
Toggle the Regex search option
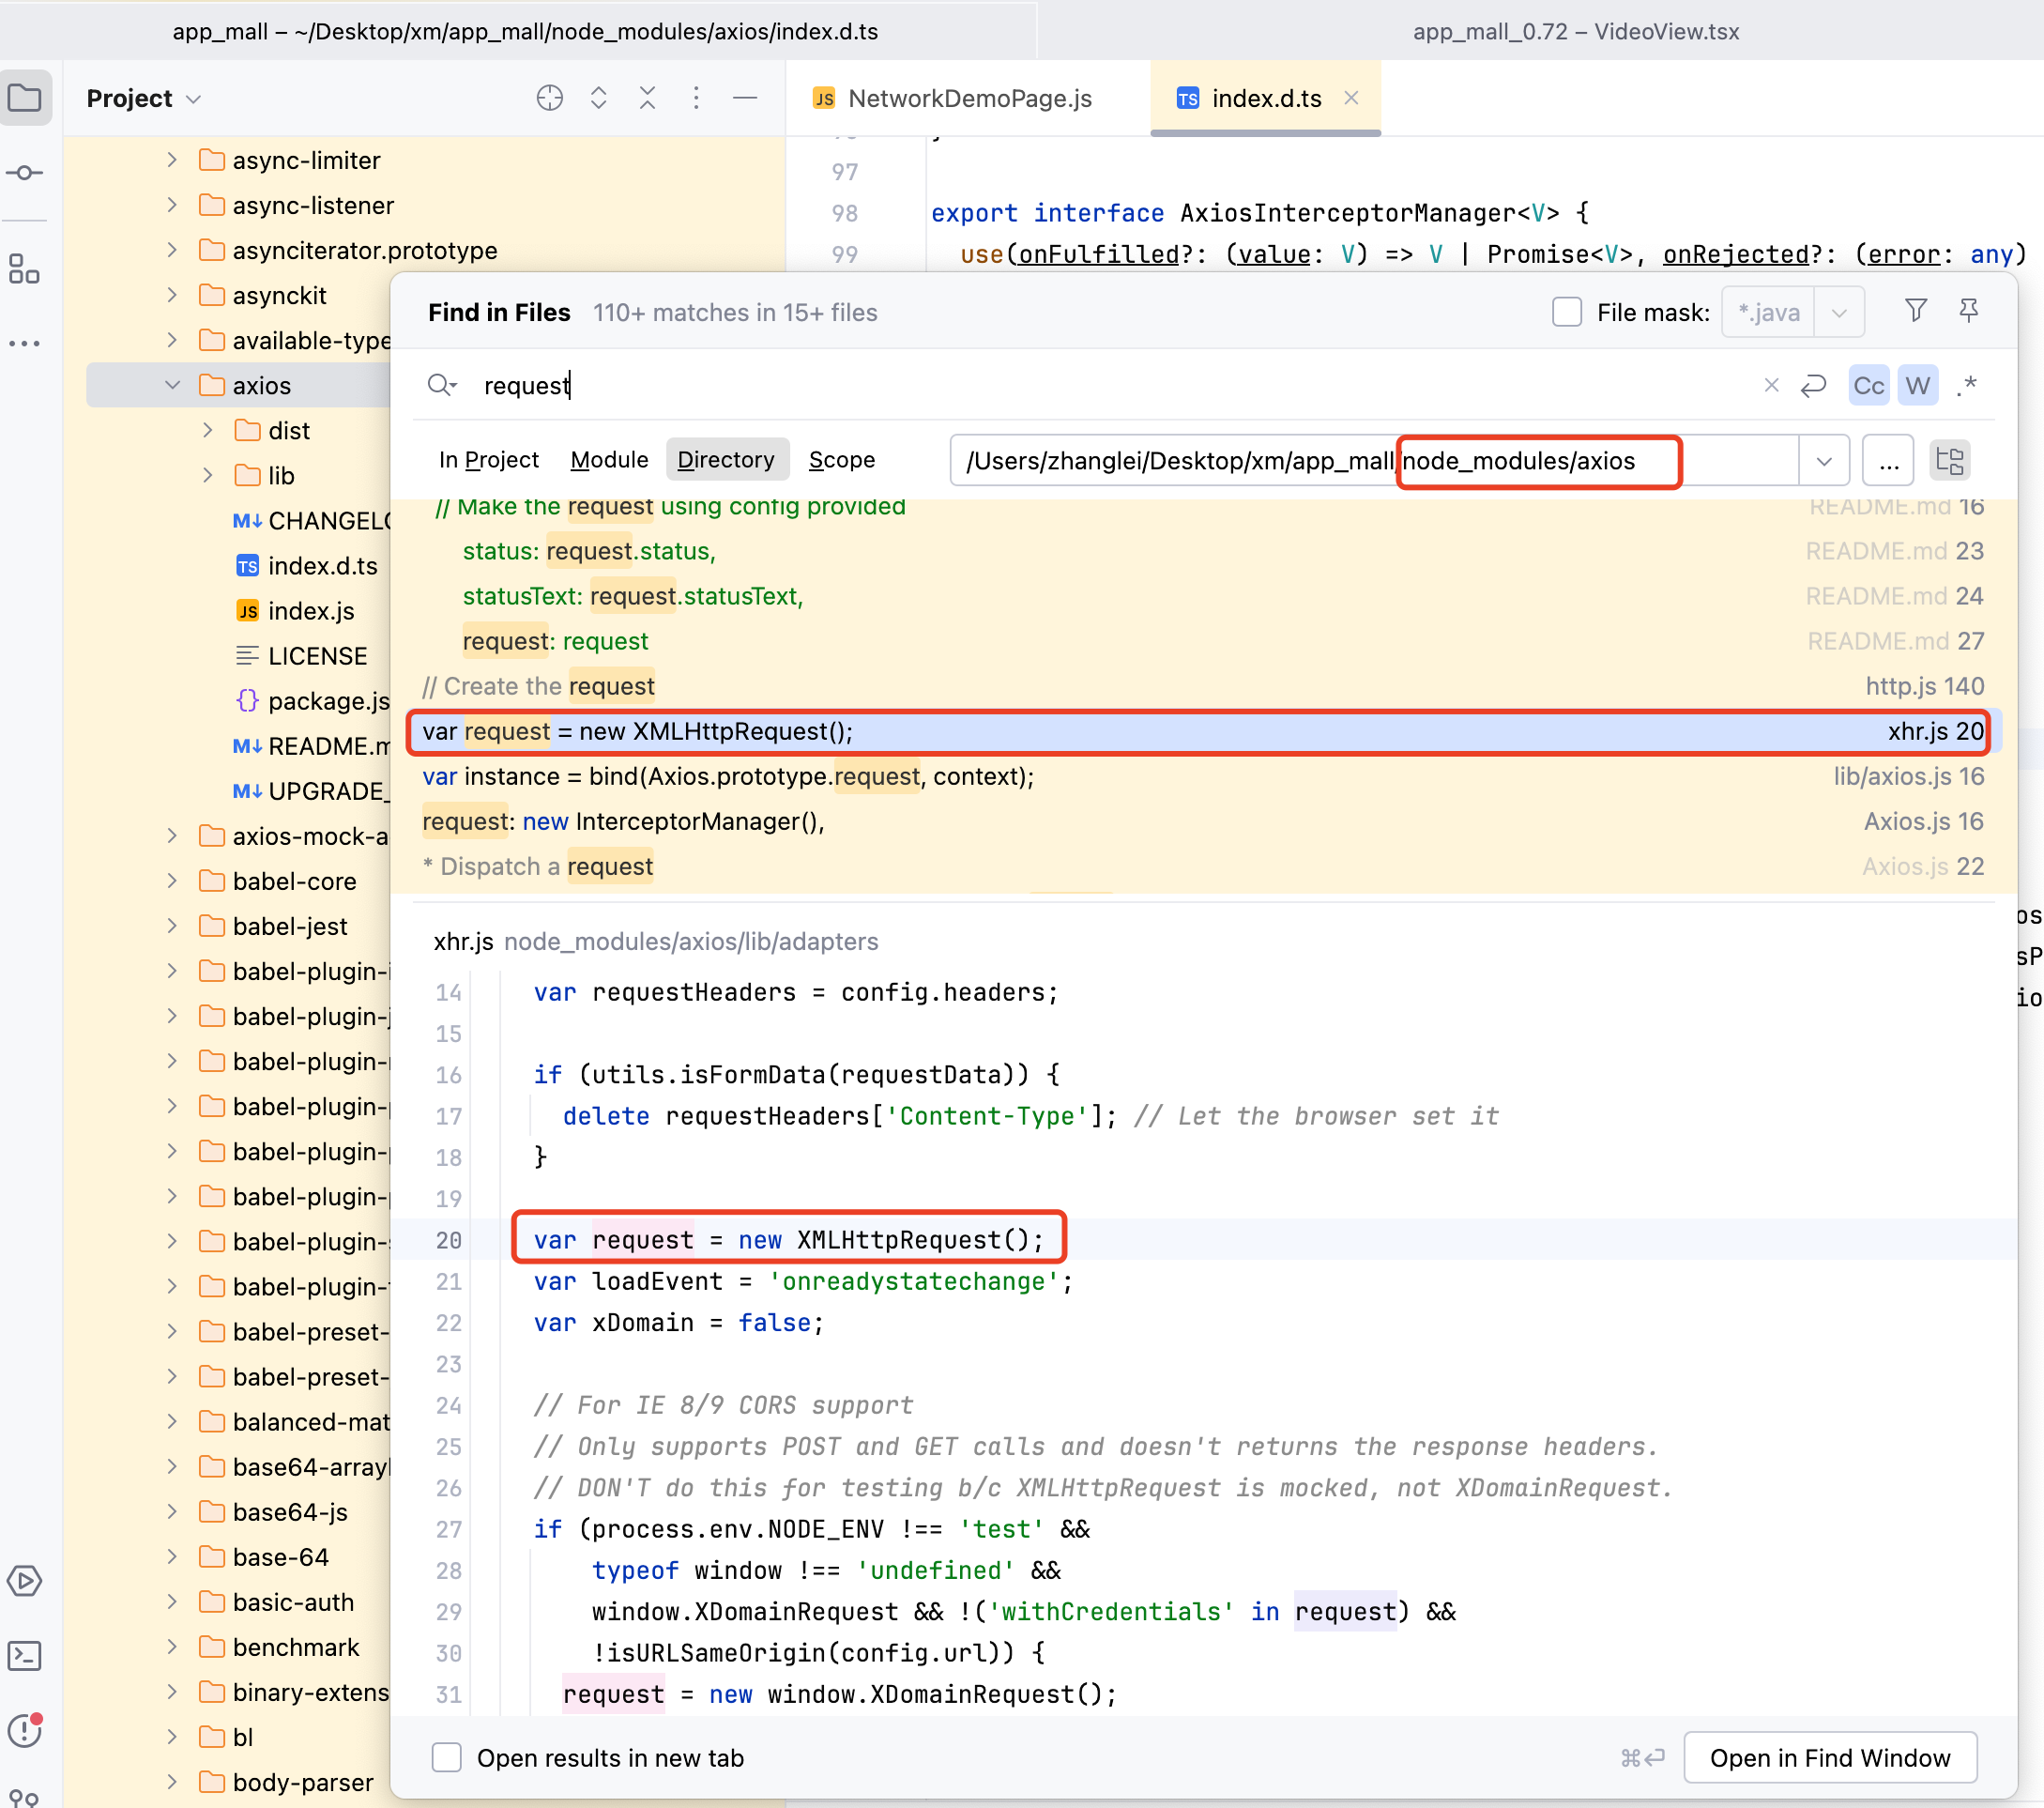(1967, 386)
